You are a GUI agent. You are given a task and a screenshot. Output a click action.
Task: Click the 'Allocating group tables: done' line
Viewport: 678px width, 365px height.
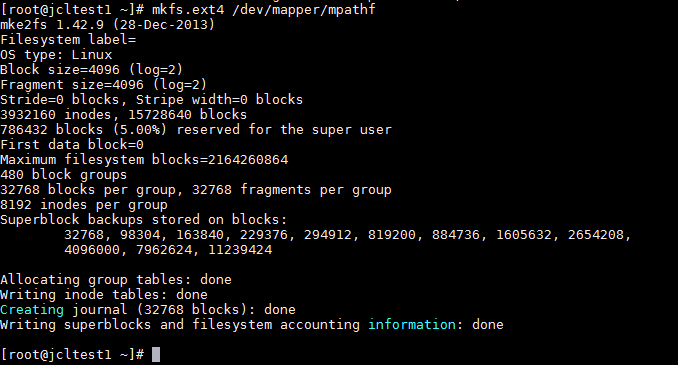(x=115, y=280)
